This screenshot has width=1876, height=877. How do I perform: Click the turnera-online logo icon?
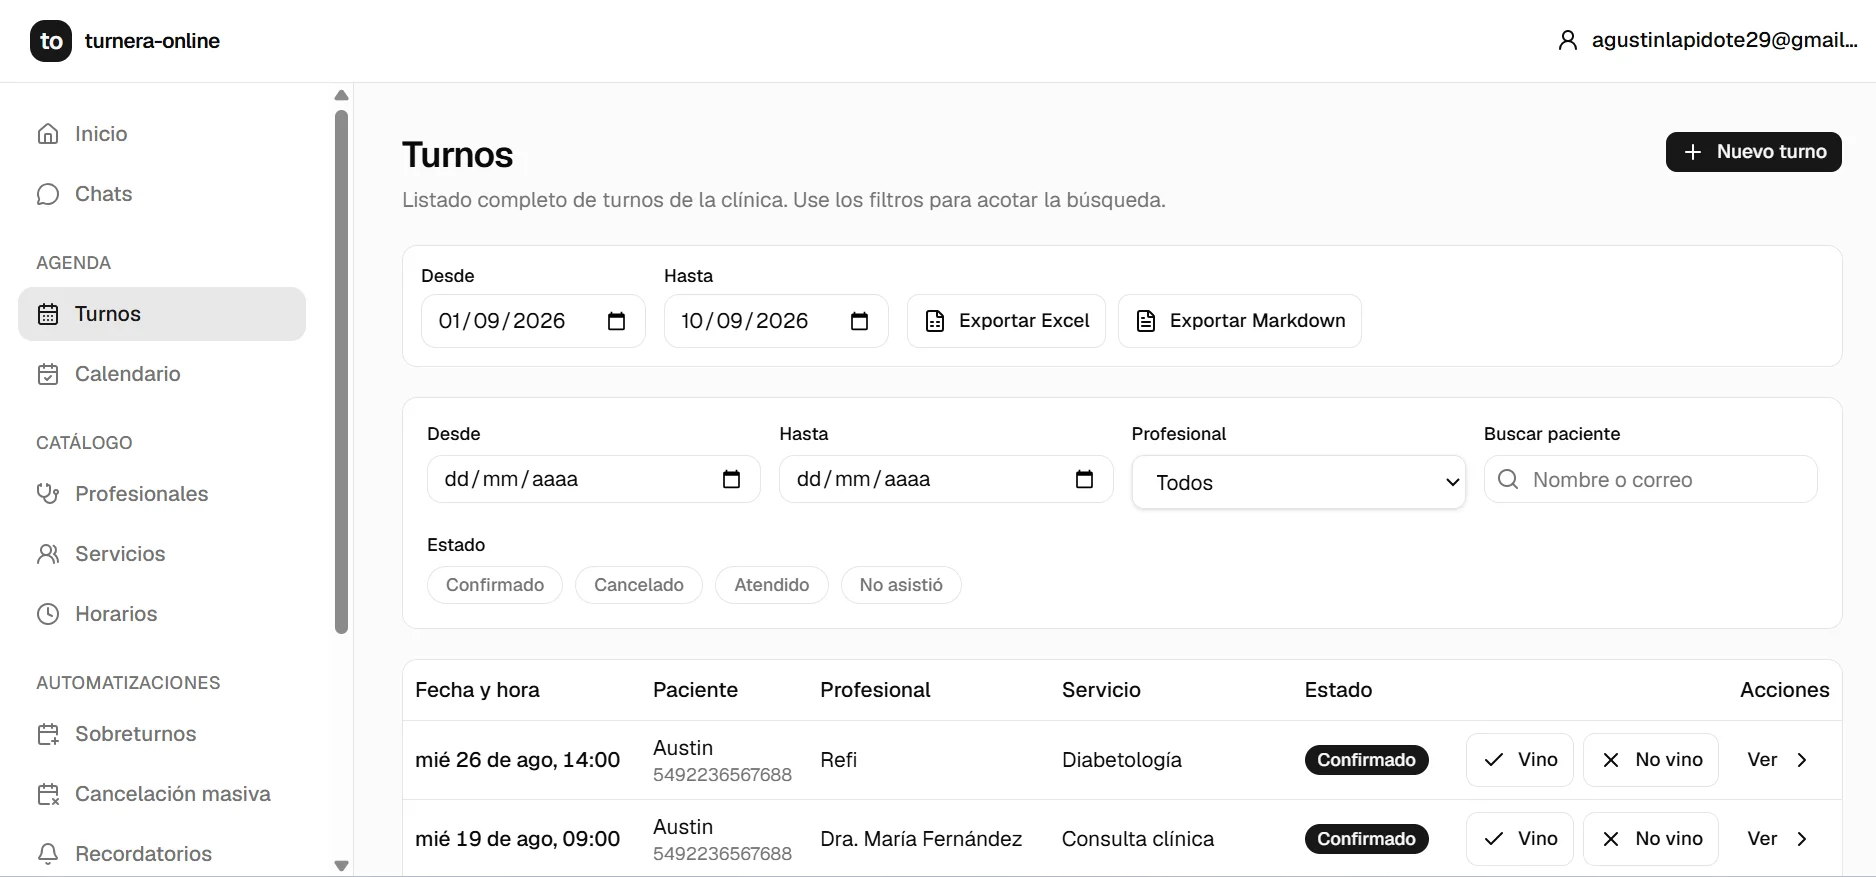[51, 41]
